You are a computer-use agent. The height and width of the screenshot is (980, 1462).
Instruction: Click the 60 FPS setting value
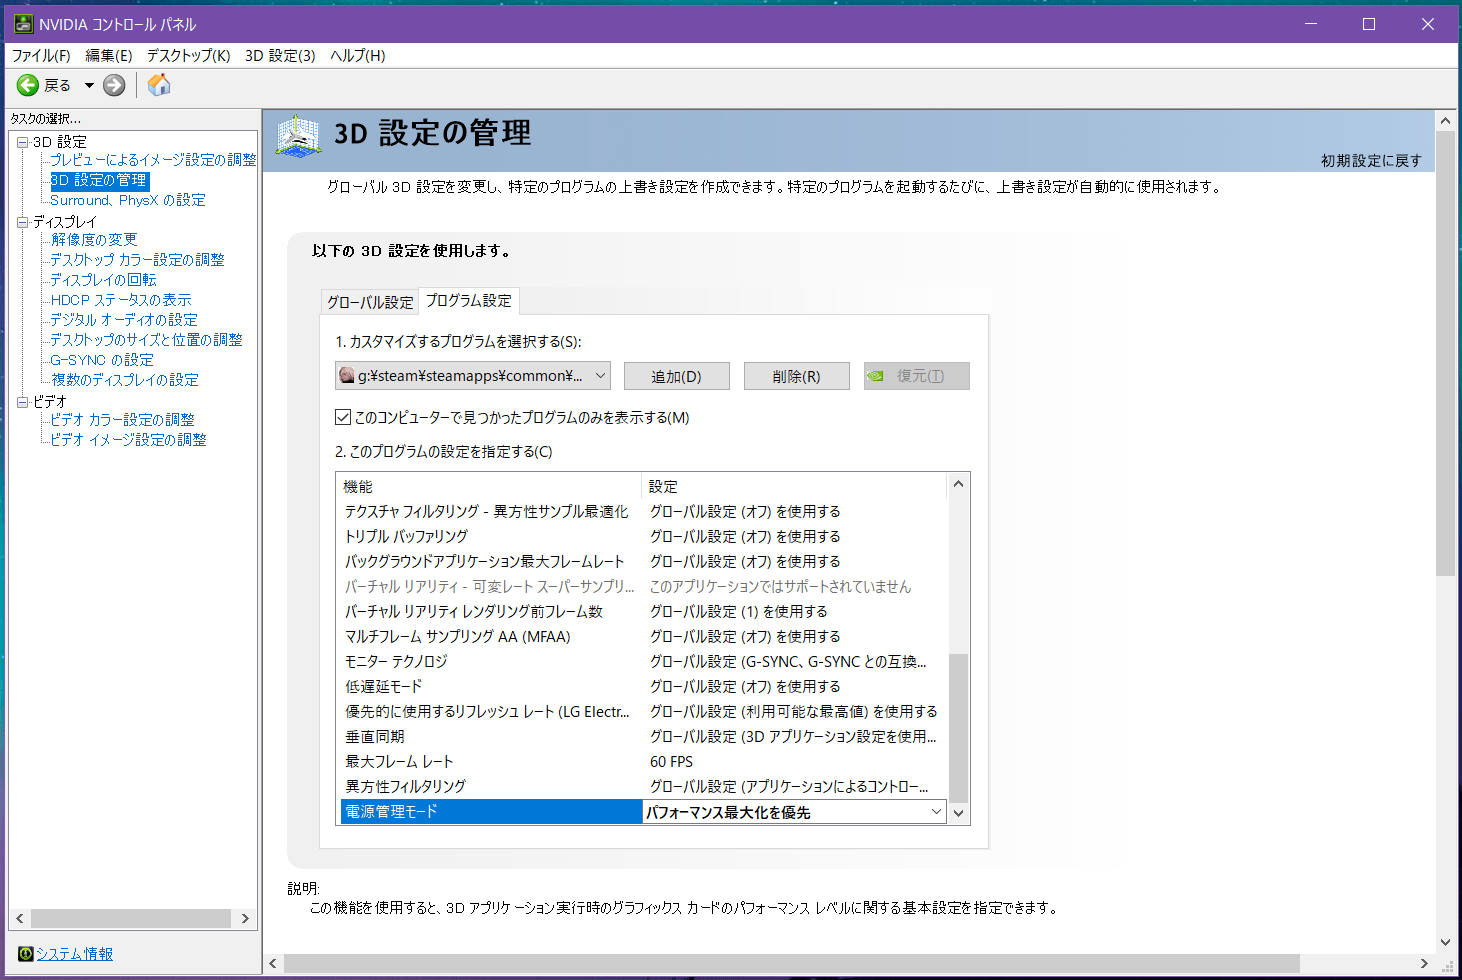click(672, 762)
